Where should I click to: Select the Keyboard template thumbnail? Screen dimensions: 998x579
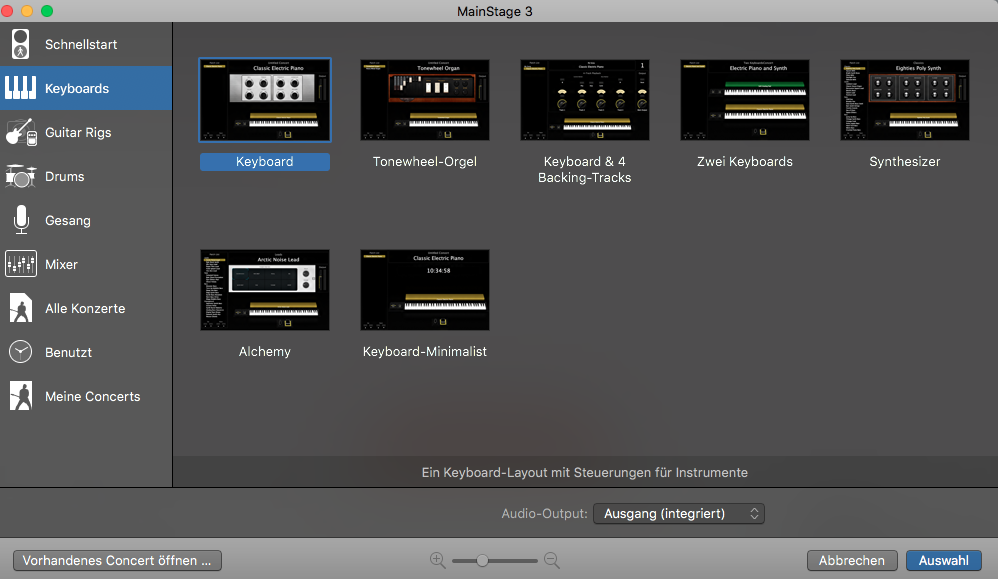(x=265, y=100)
